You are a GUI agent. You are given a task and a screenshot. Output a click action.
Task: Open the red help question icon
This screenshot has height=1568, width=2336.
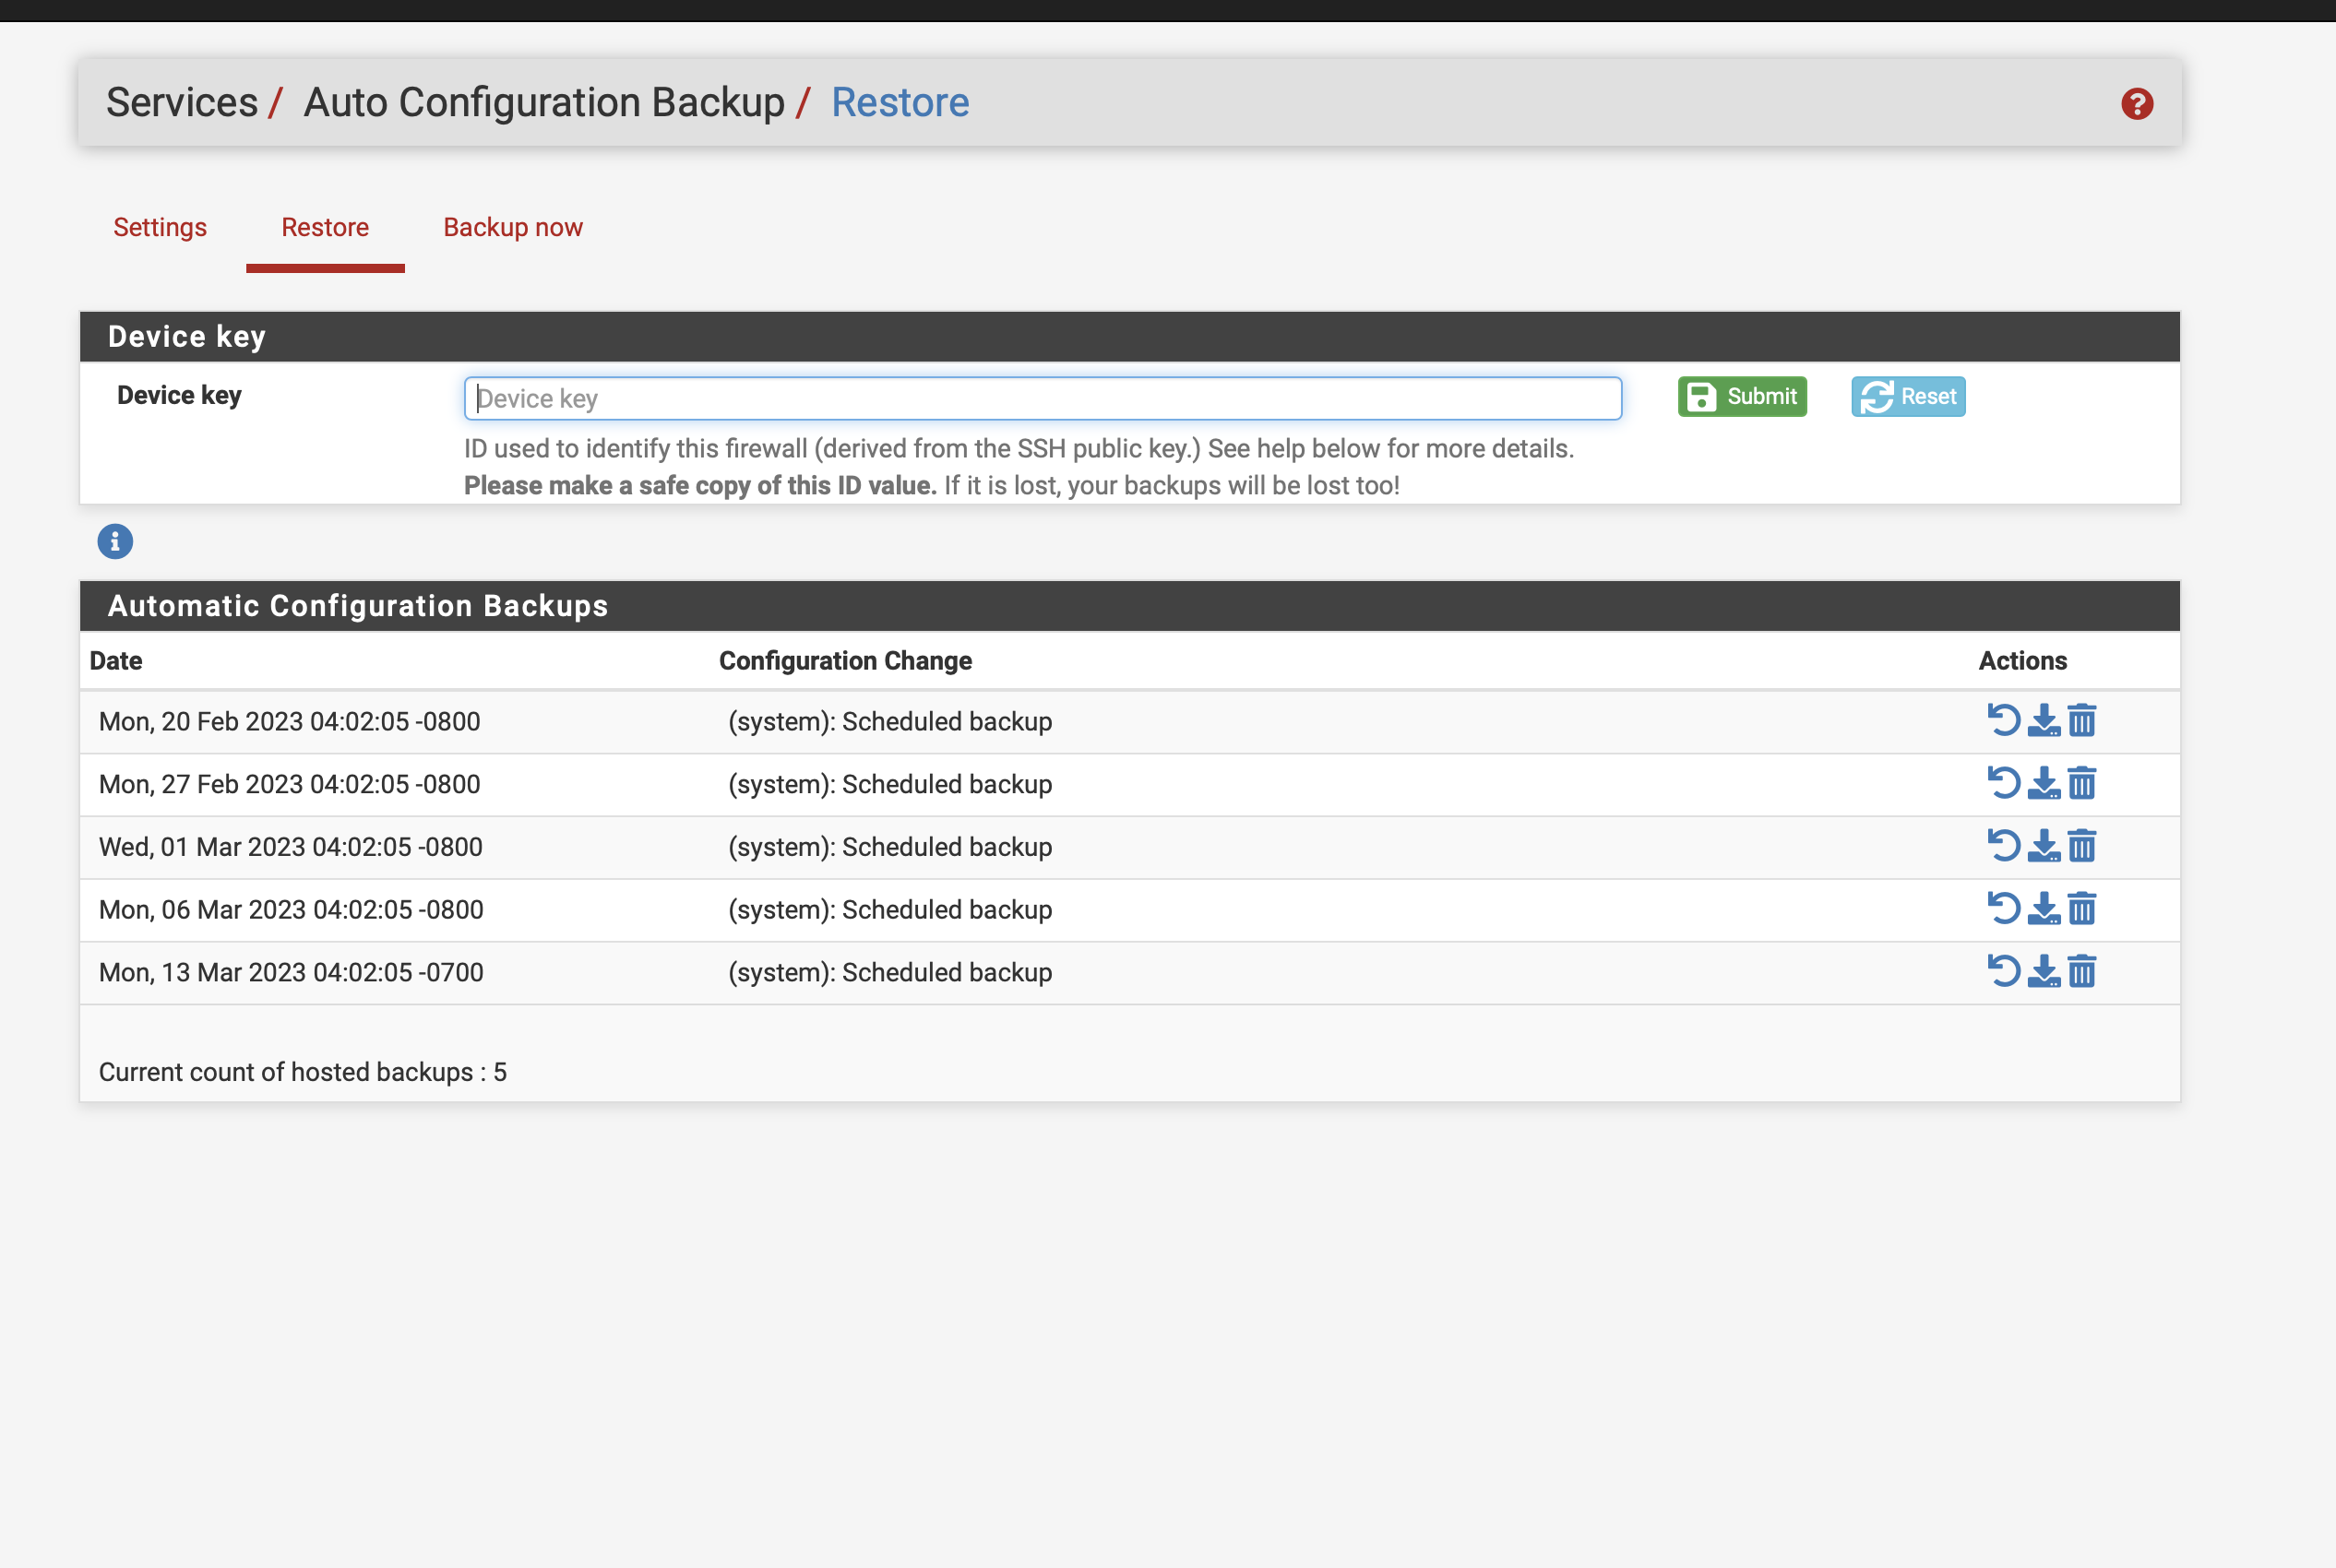click(x=2136, y=104)
